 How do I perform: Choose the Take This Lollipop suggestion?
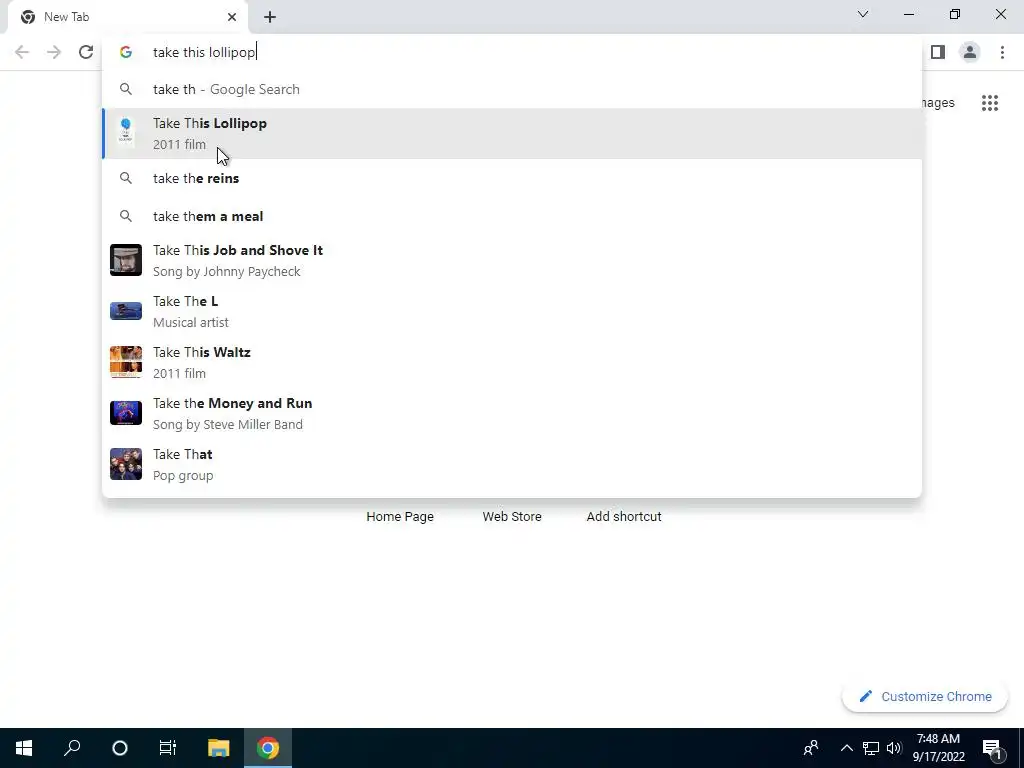click(x=512, y=134)
